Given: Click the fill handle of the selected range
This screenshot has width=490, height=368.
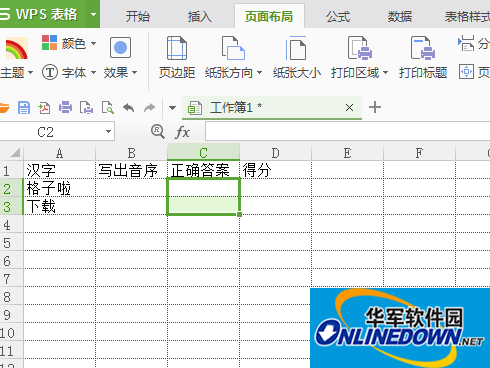Looking at the screenshot, I should [240, 214].
